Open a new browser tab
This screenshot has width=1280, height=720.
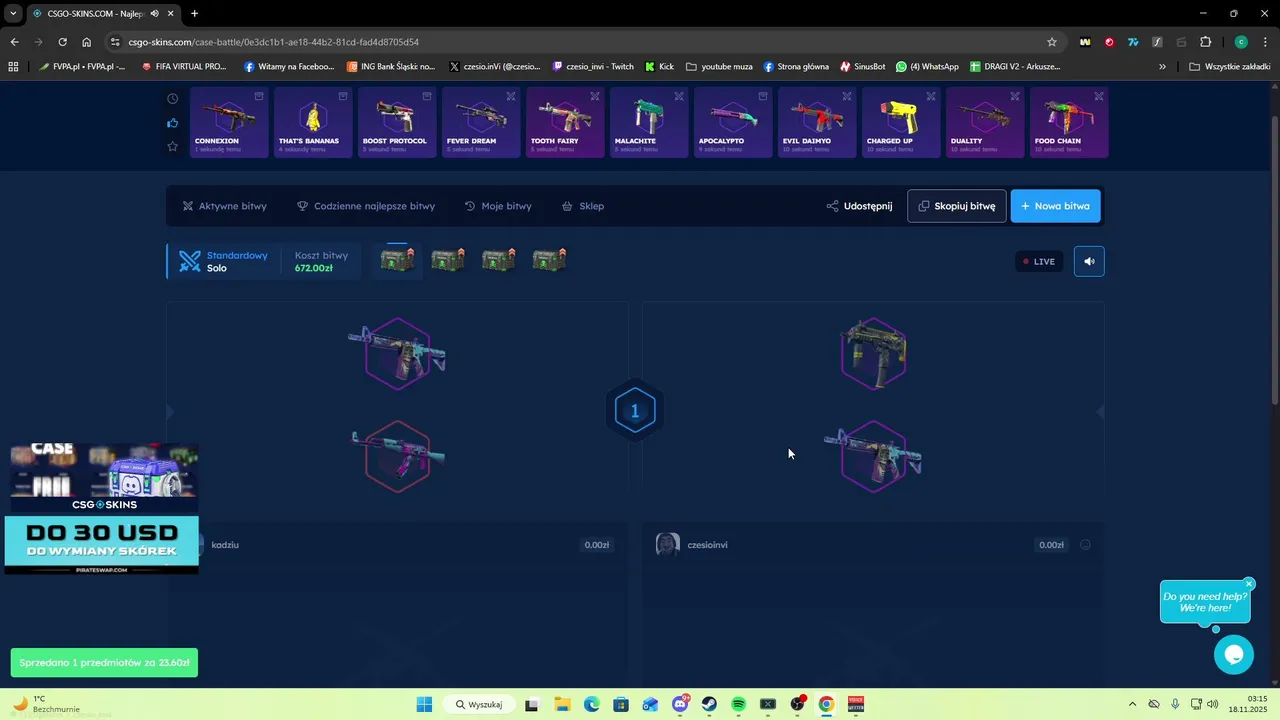click(194, 14)
